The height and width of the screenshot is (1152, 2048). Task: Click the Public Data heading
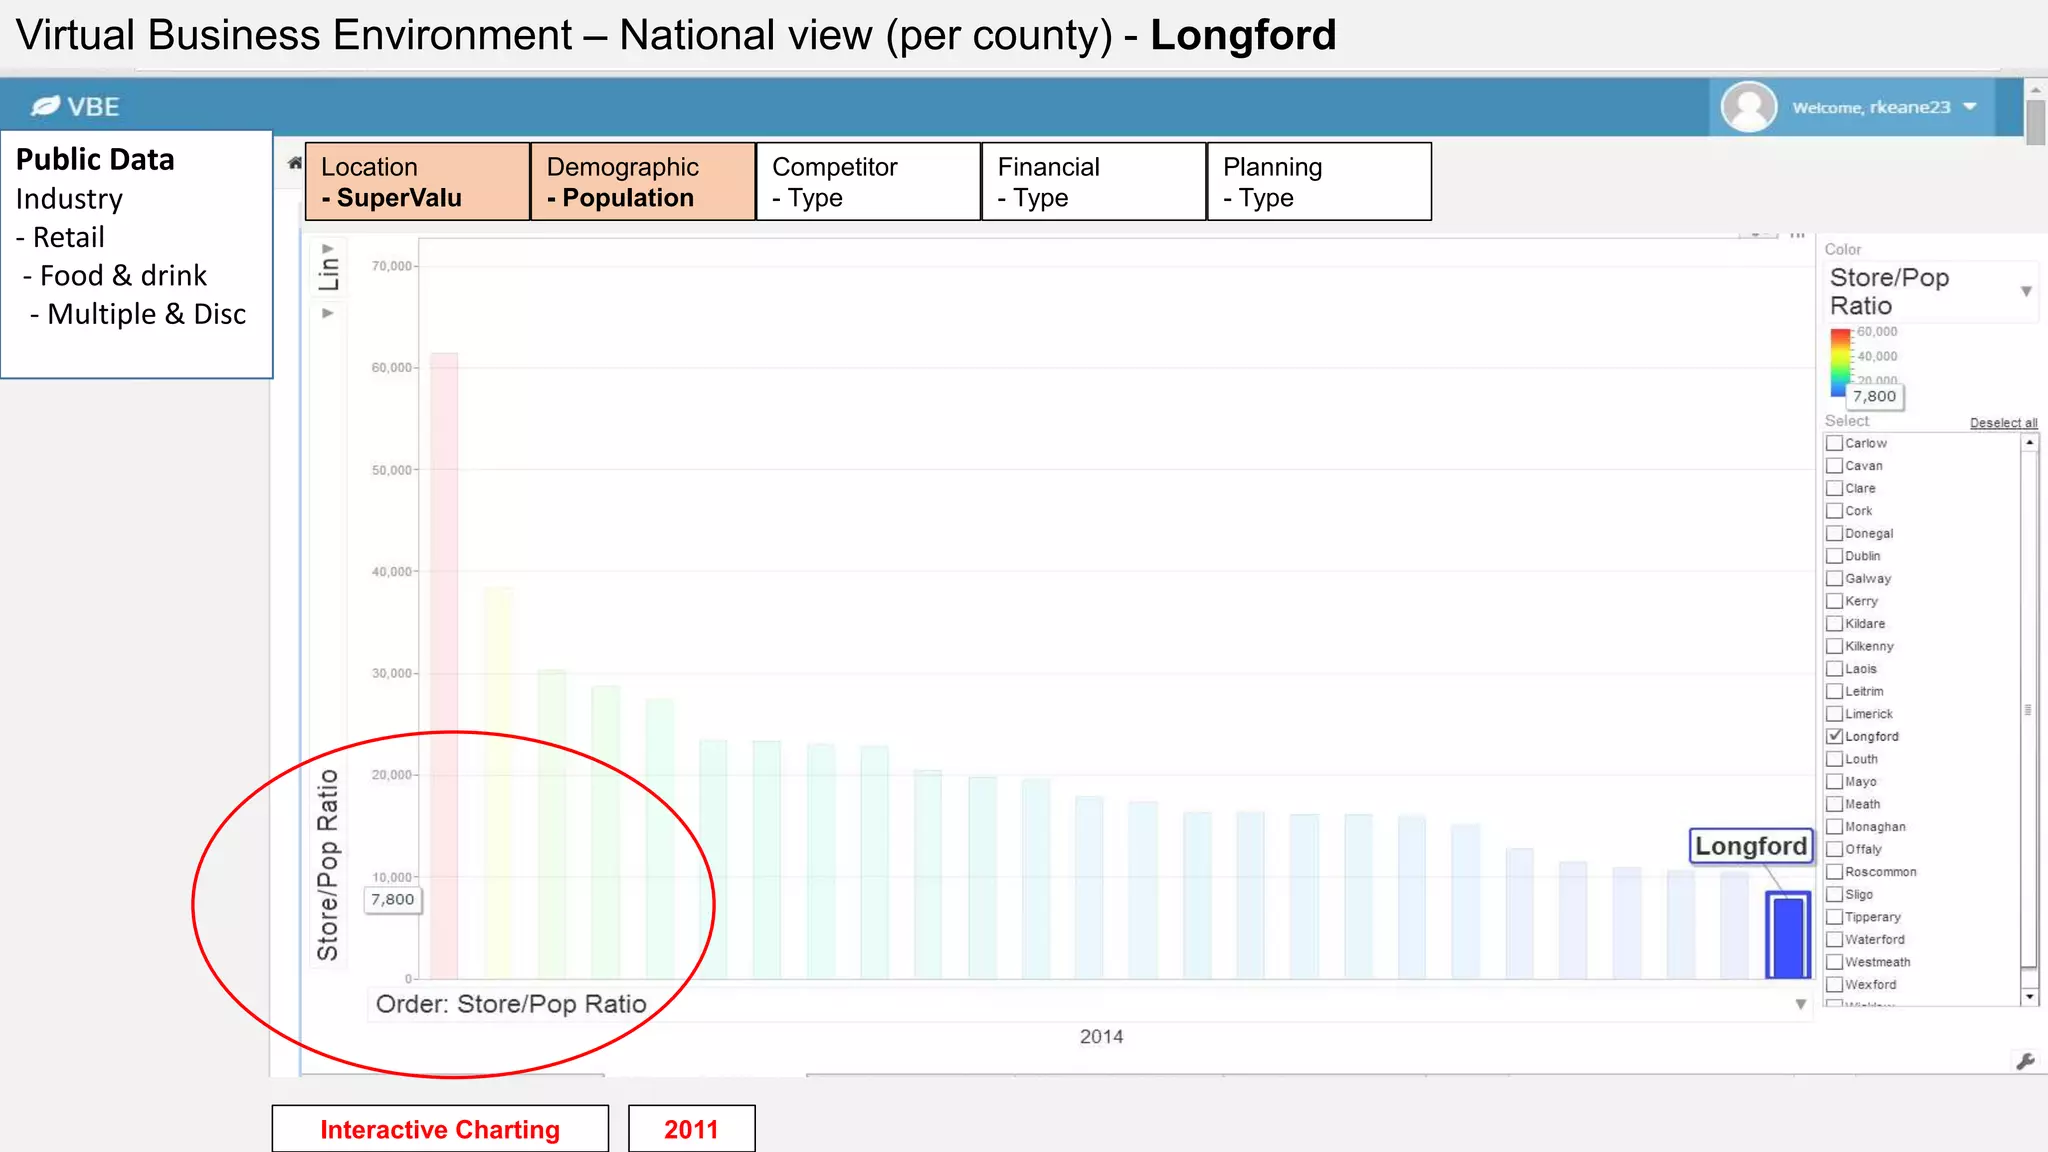tap(95, 160)
